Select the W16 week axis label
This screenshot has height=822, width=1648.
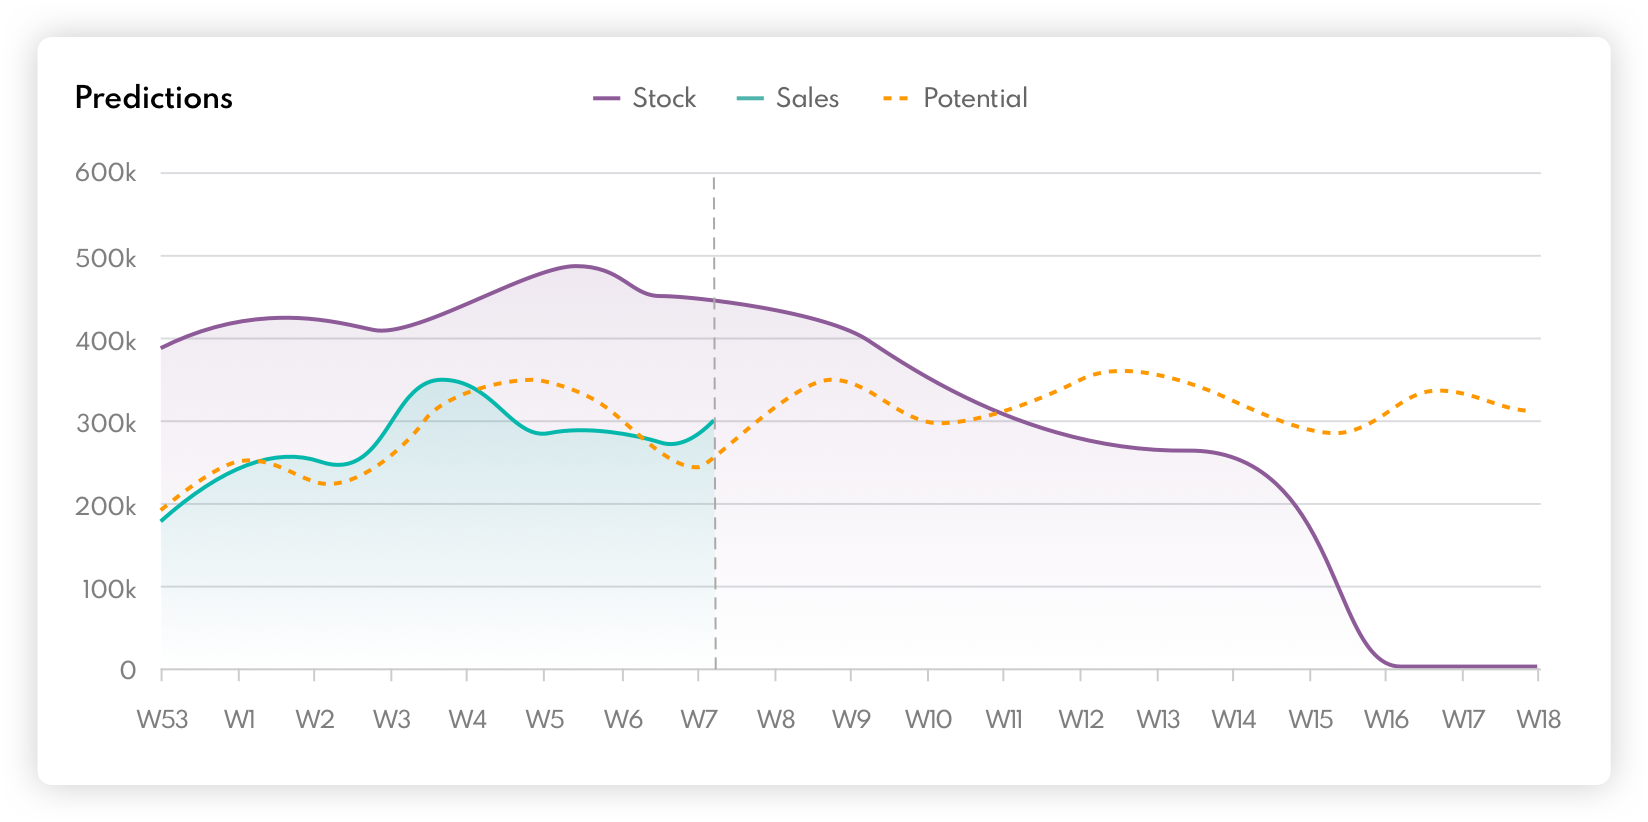1386,719
